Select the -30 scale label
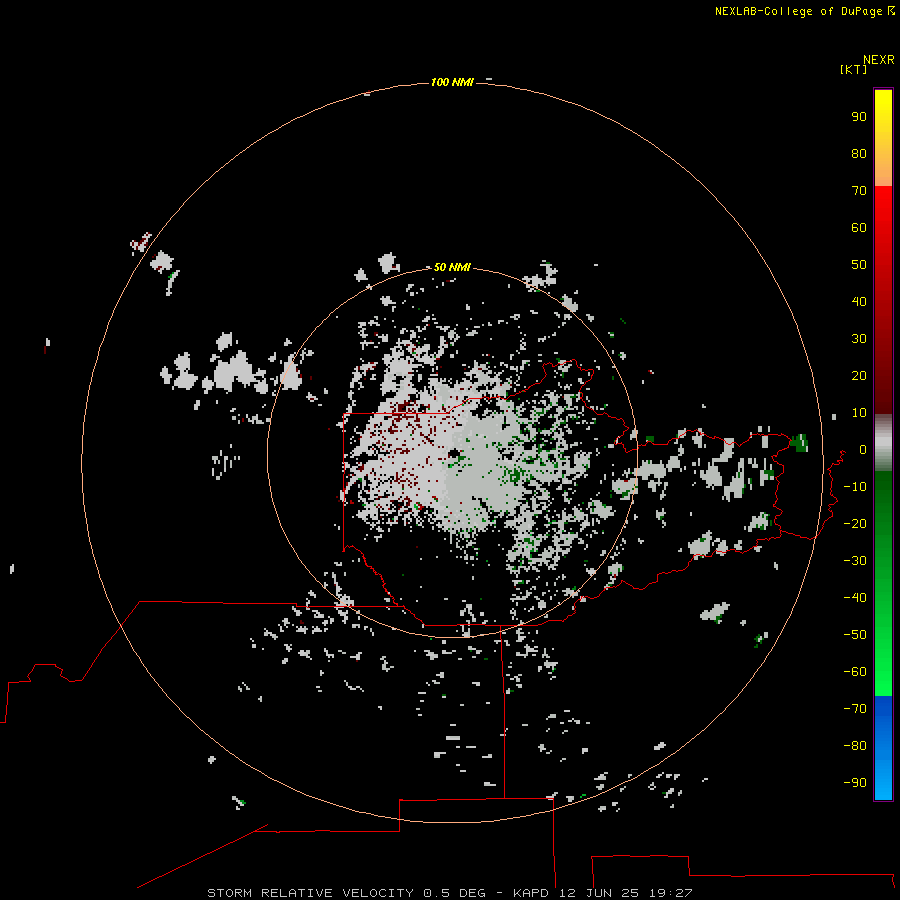 pyautogui.click(x=855, y=561)
